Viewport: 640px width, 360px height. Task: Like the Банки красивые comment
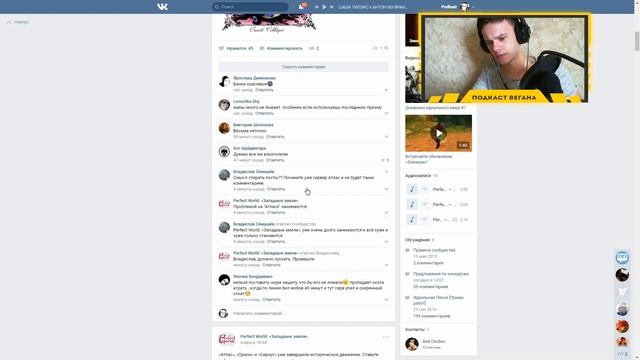386,90
